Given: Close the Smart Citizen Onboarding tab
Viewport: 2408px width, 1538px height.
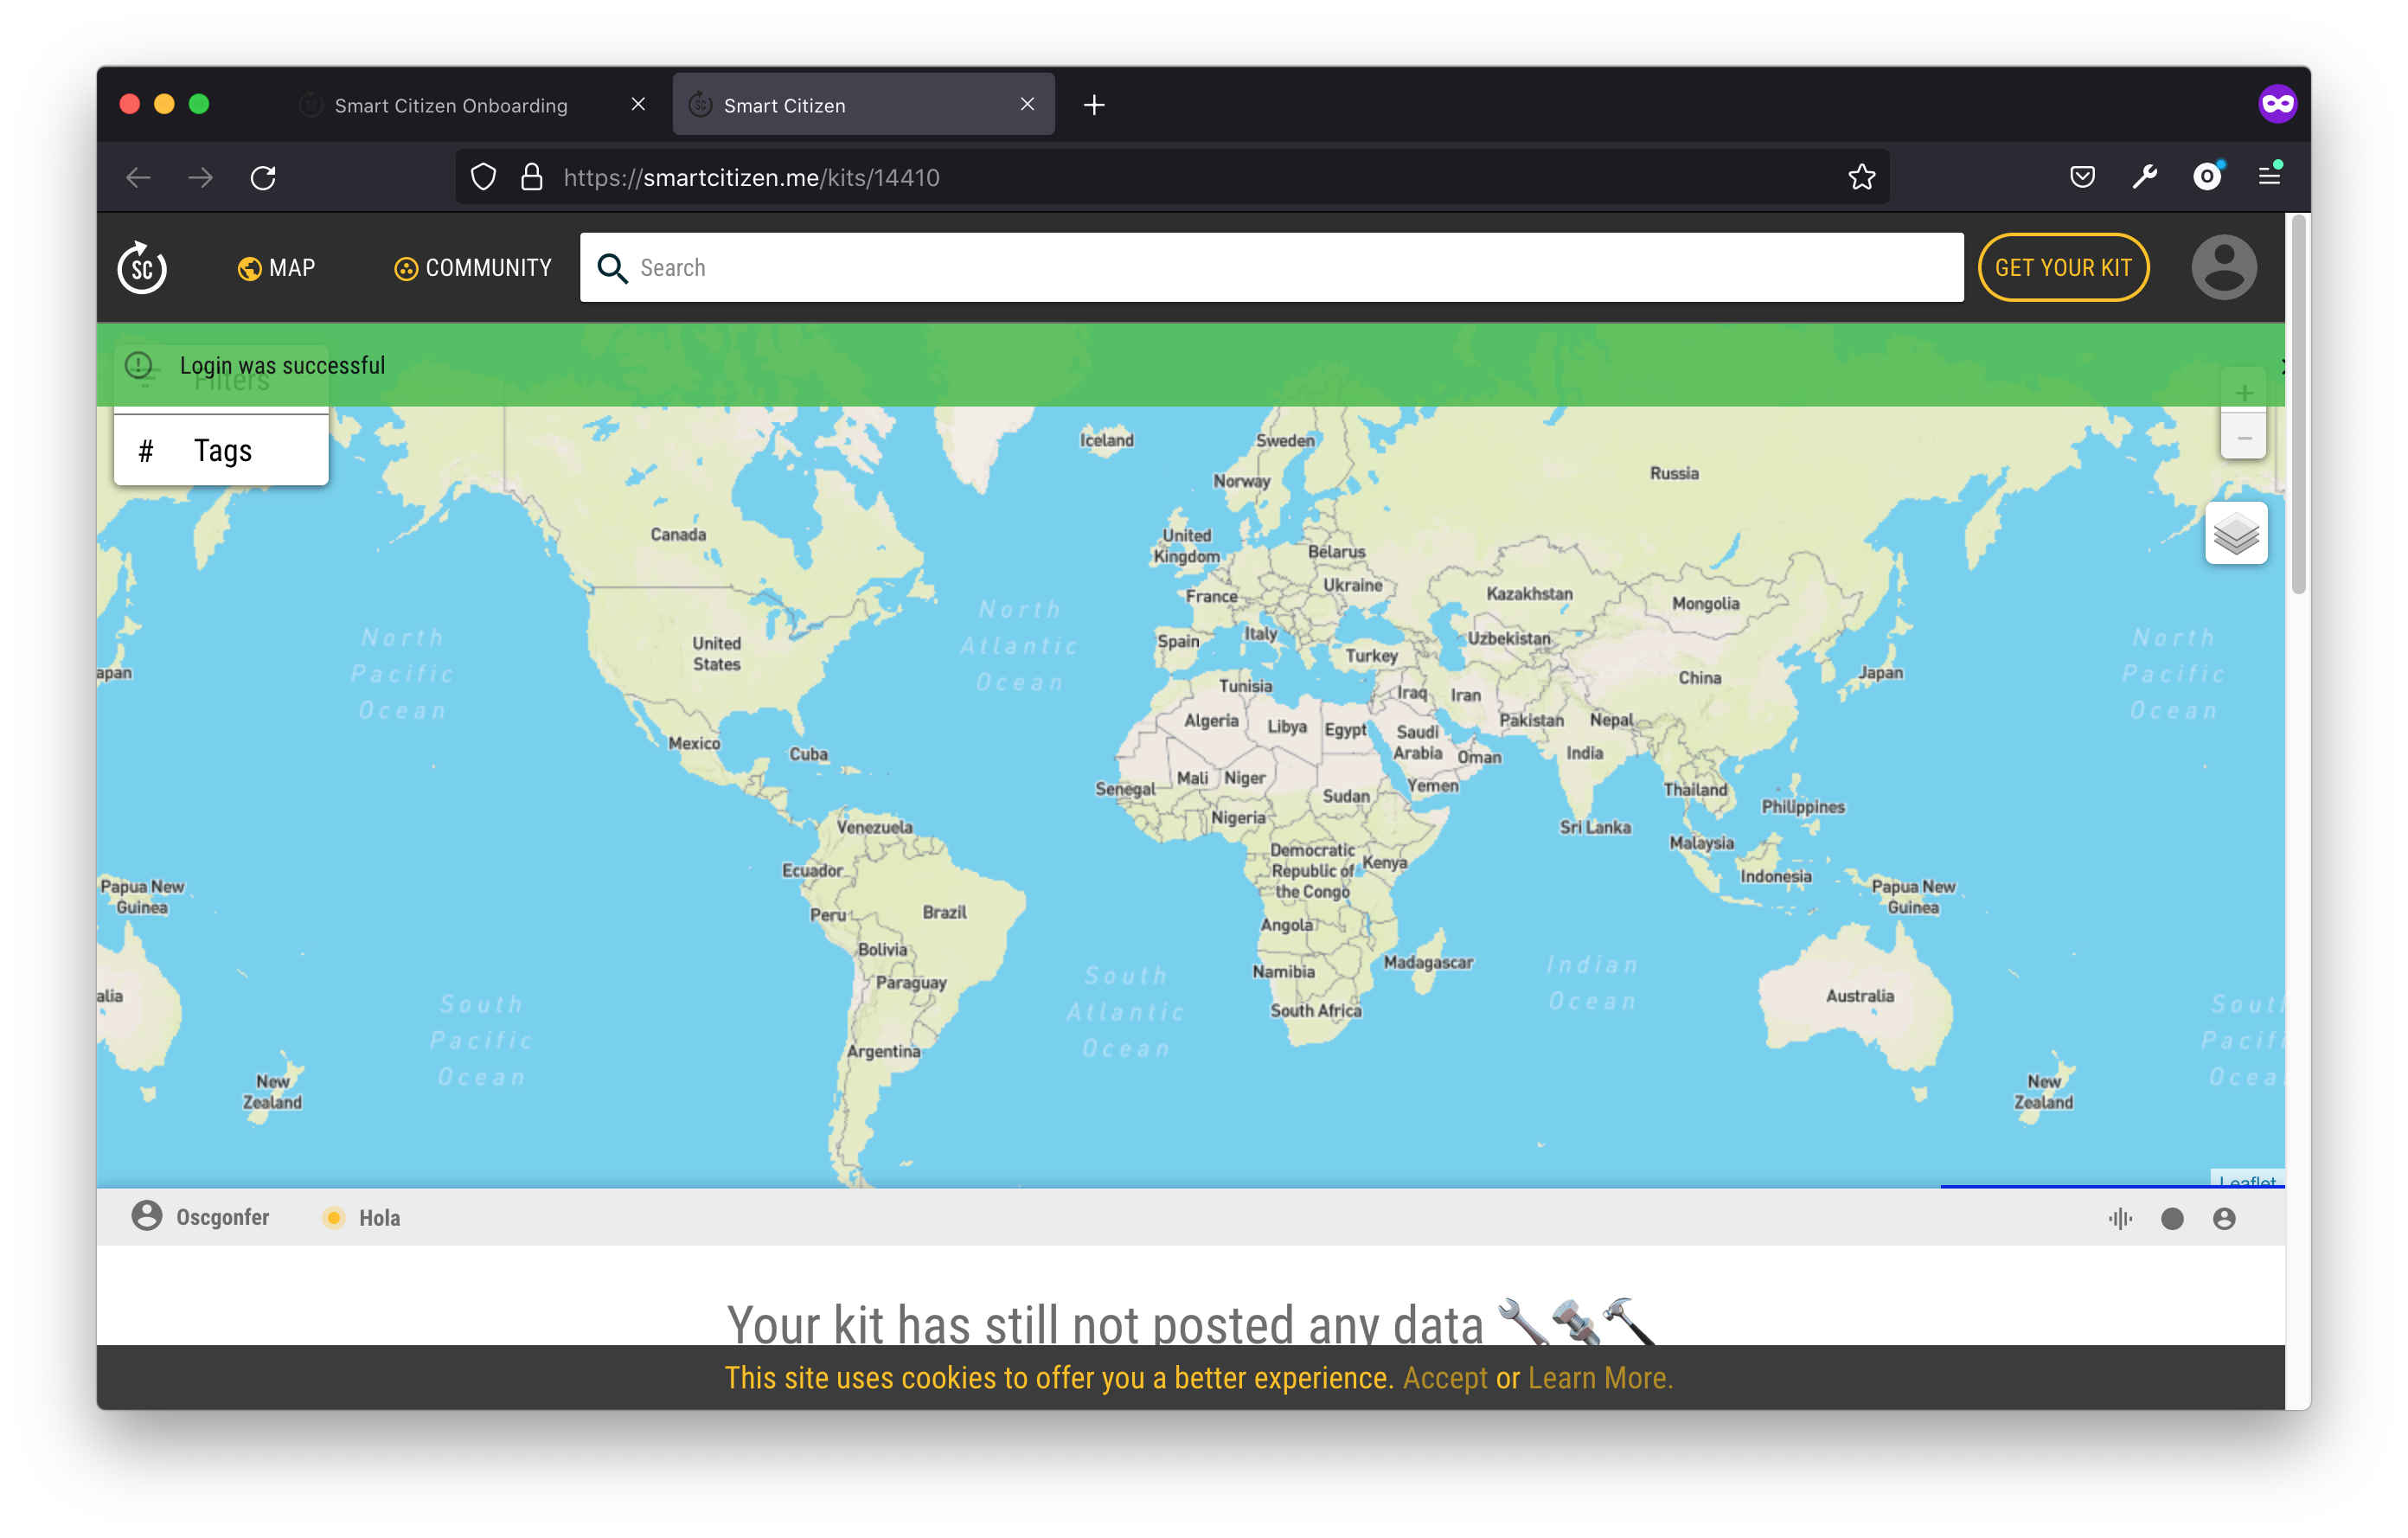Looking at the screenshot, I should 638,104.
